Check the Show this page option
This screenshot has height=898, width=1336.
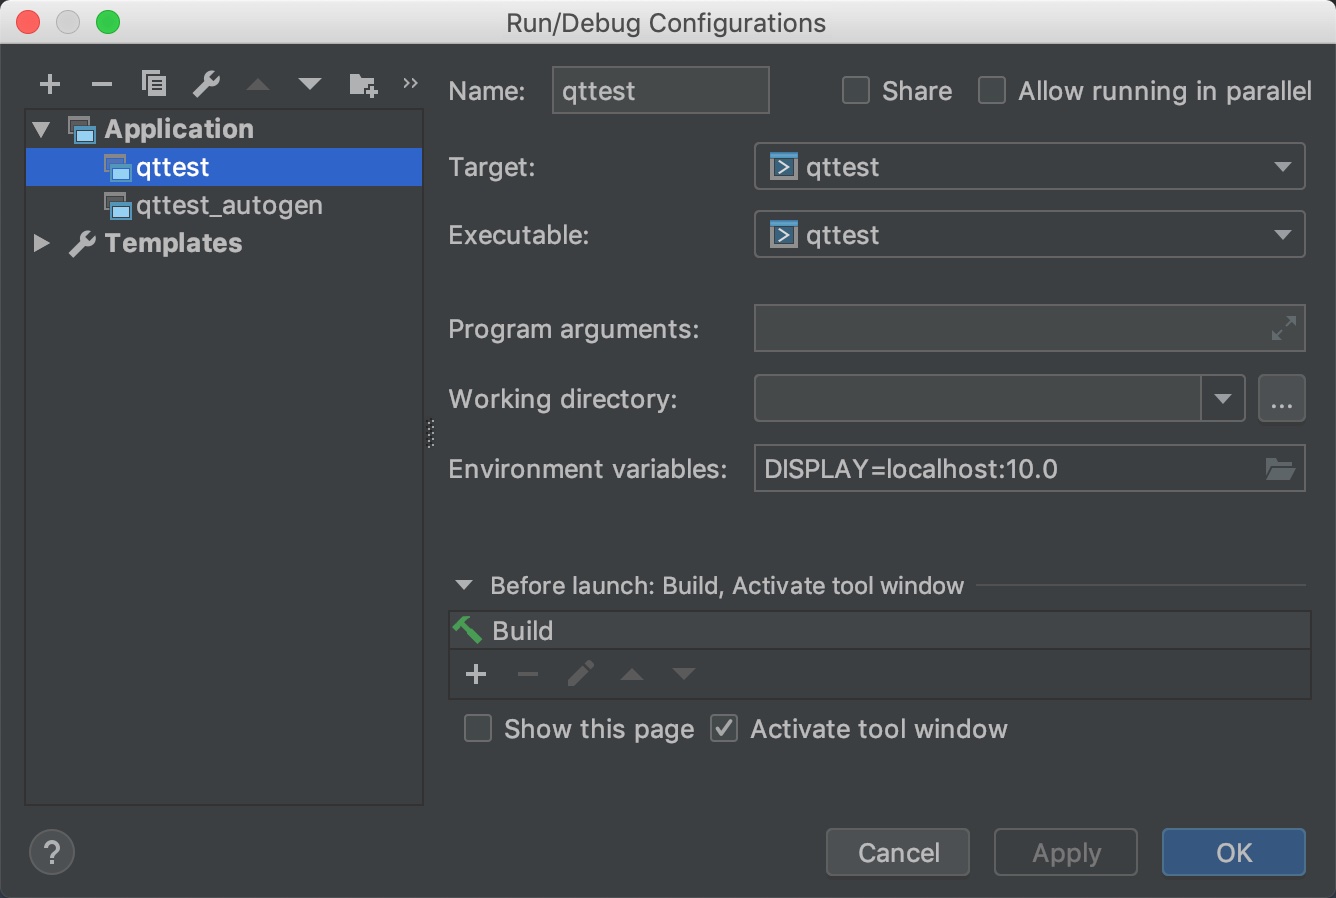click(478, 729)
